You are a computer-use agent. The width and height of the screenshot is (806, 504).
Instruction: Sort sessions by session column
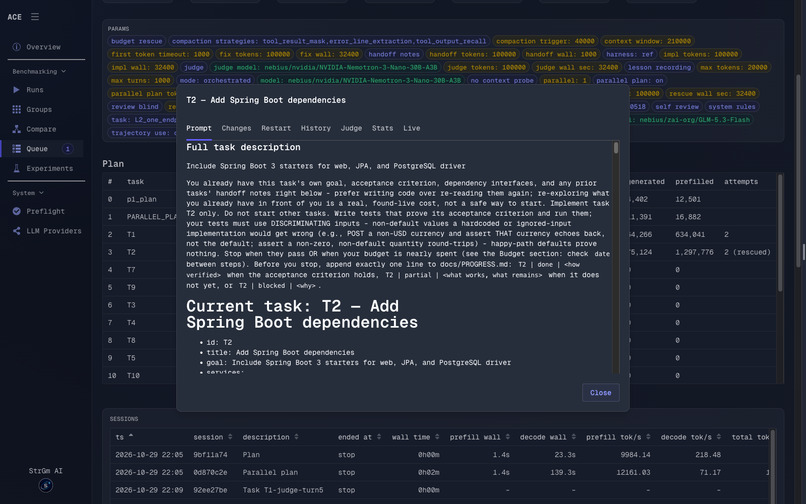pos(212,437)
